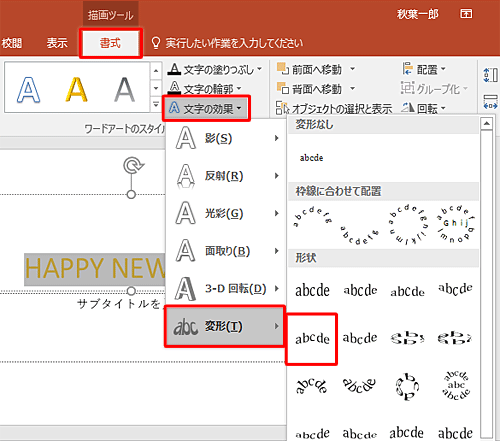500x441 pixels.
Task: Open the 配置 align dropdown
Action: click(424, 69)
